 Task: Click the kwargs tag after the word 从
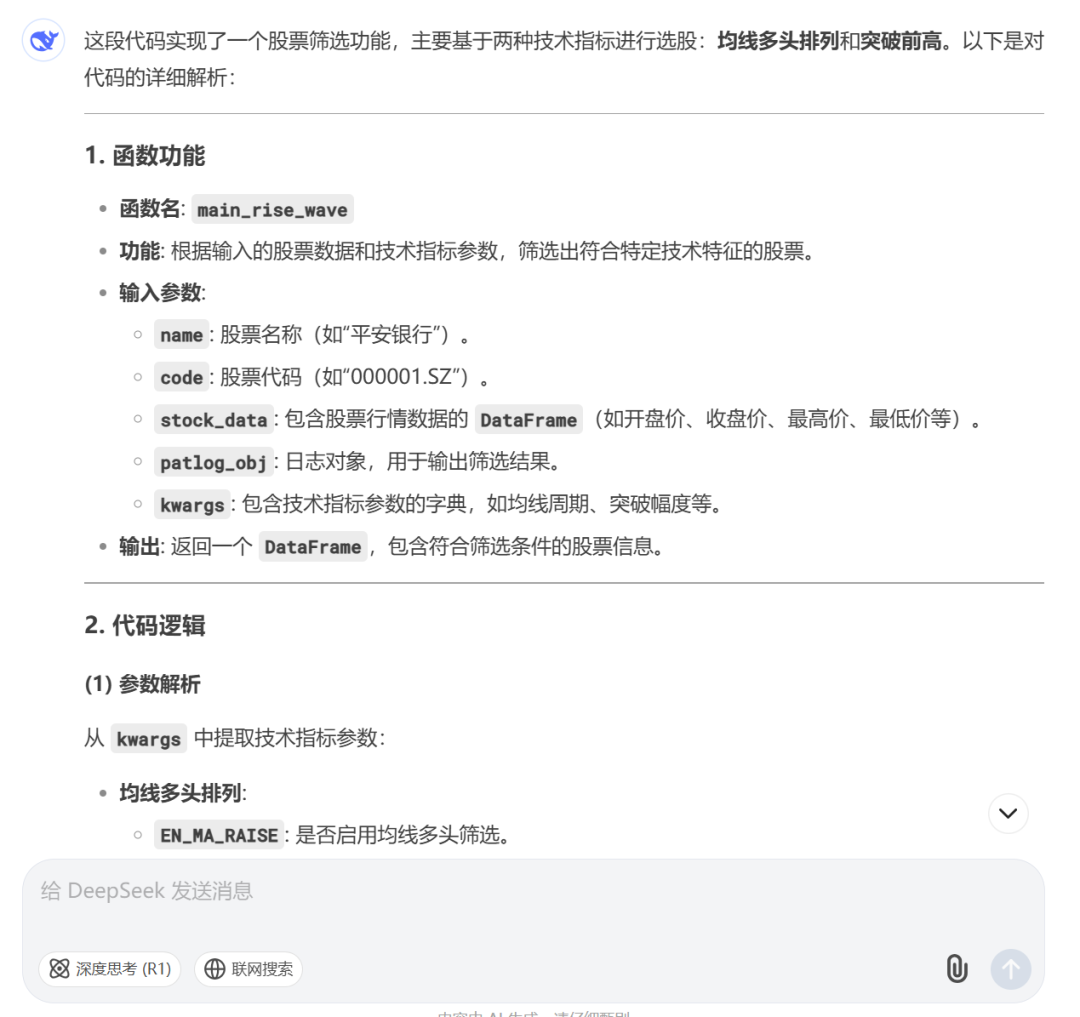[149, 739]
